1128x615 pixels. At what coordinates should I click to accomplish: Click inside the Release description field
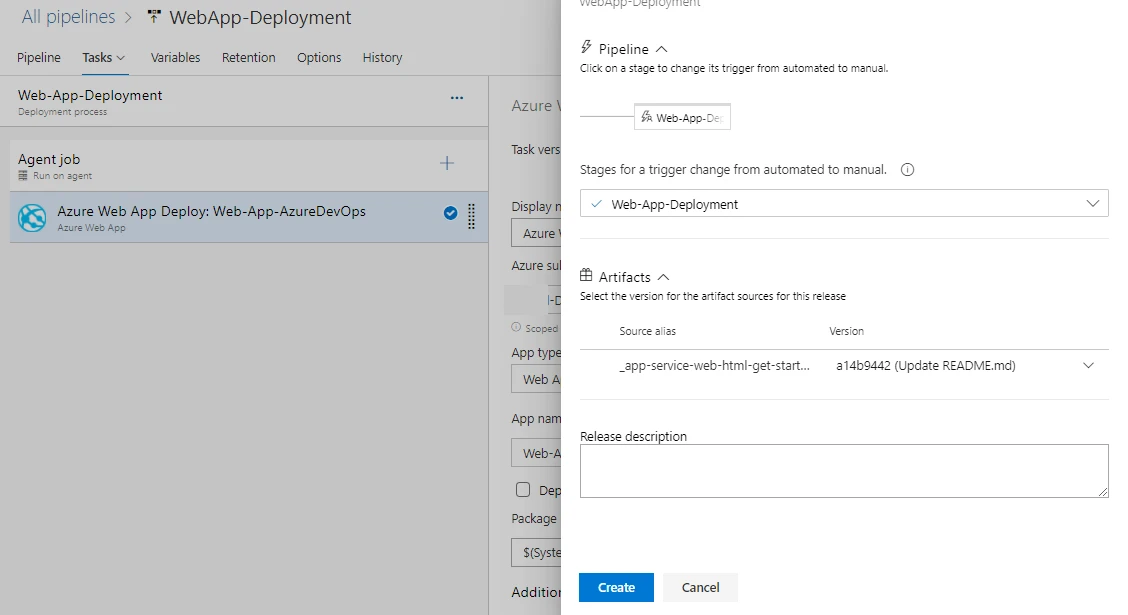point(843,470)
